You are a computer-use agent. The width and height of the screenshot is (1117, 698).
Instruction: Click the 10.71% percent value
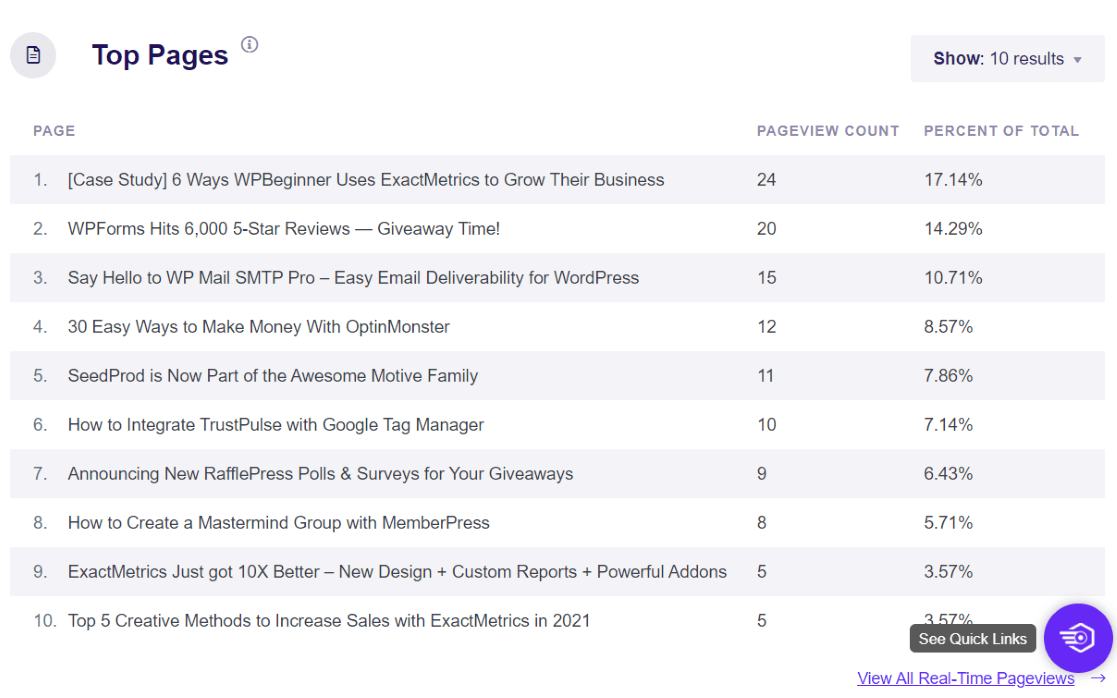[x=953, y=278]
